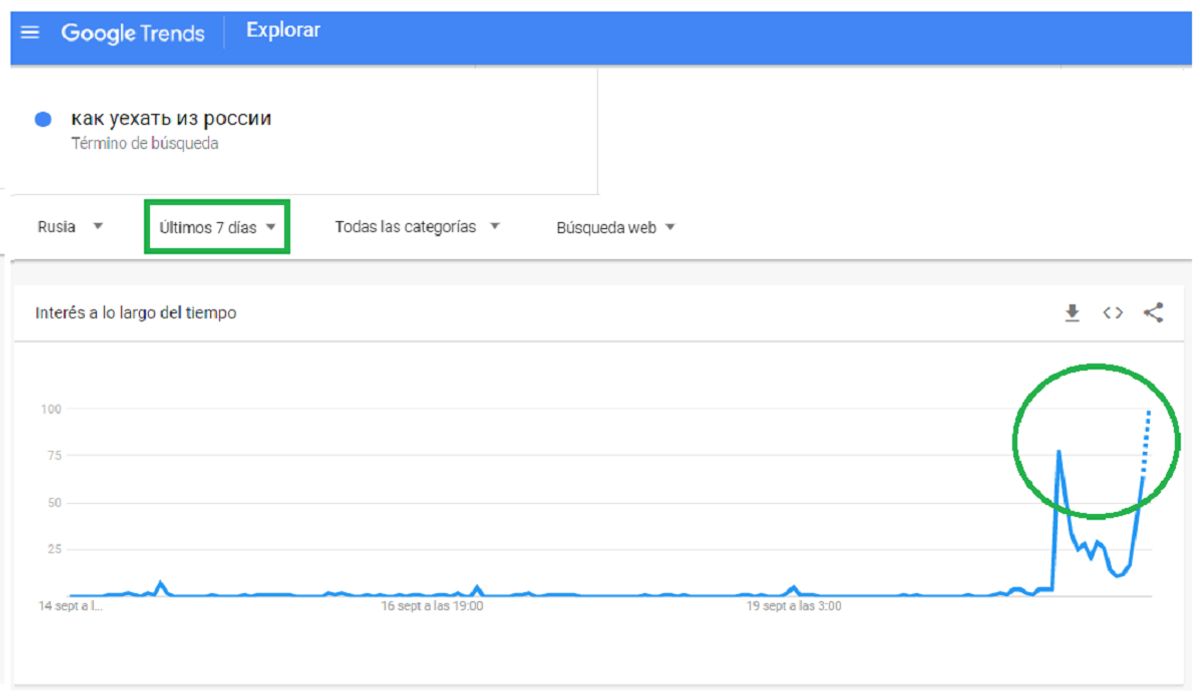
Task: Click the Interés a lo largo del tiempo heading
Action: (136, 313)
